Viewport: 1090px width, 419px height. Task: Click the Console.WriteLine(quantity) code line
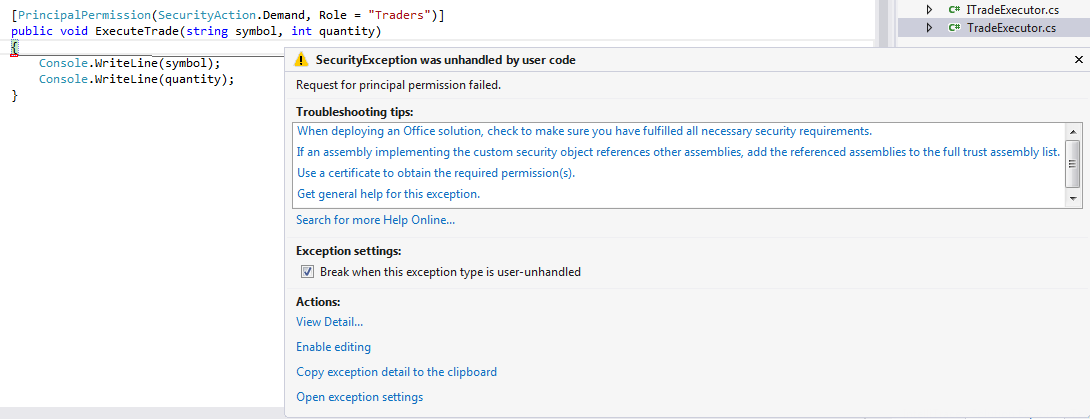click(x=136, y=79)
